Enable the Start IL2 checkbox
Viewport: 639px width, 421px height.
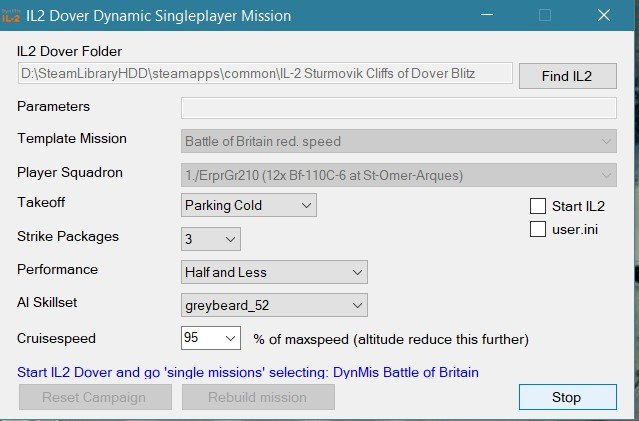[538, 207]
